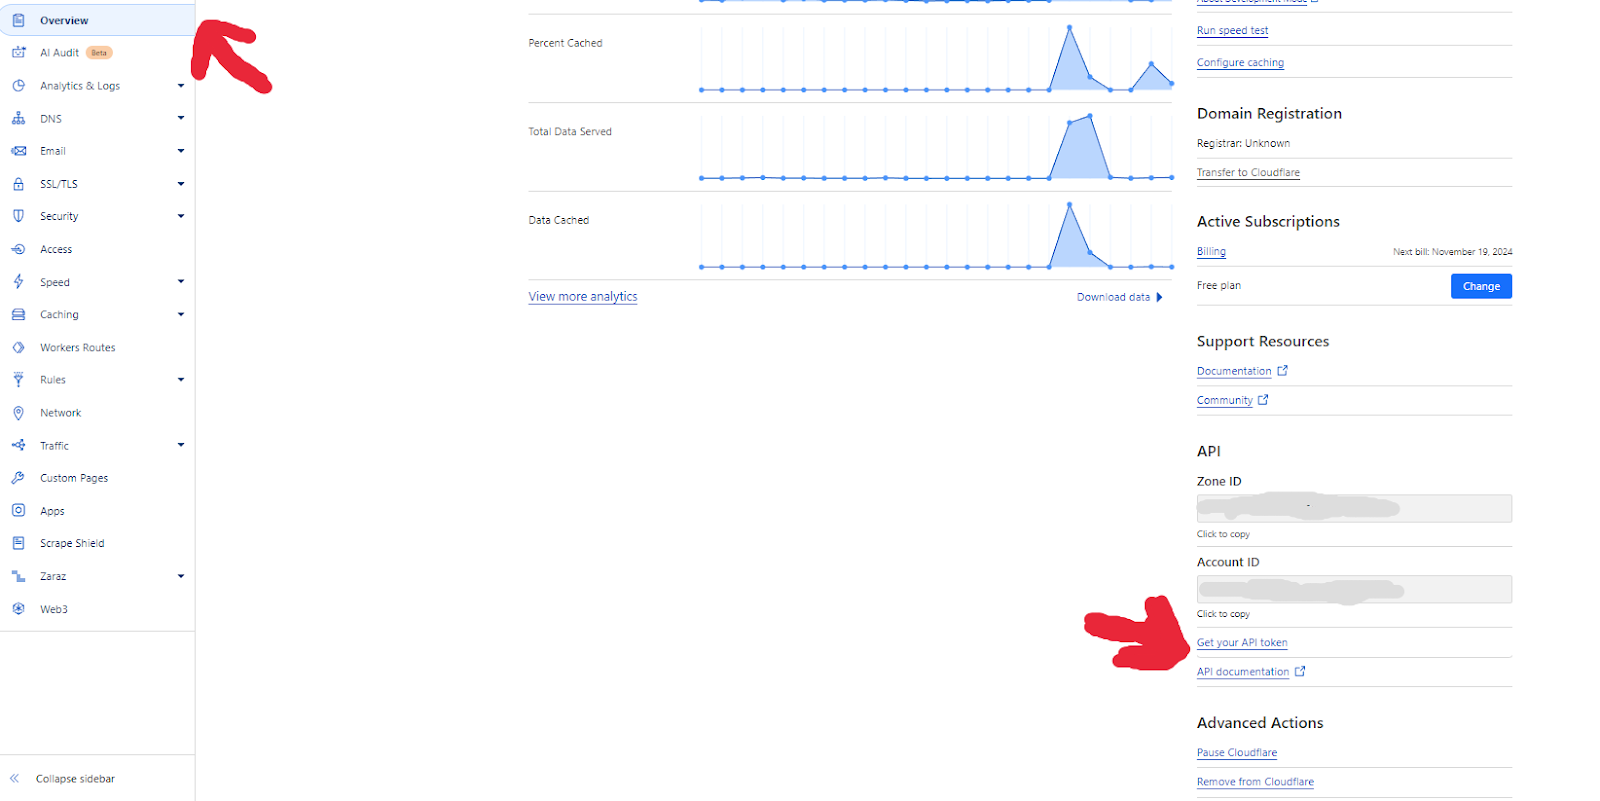
Task: Click the Analytics & Logs clock icon
Action: (x=18, y=86)
